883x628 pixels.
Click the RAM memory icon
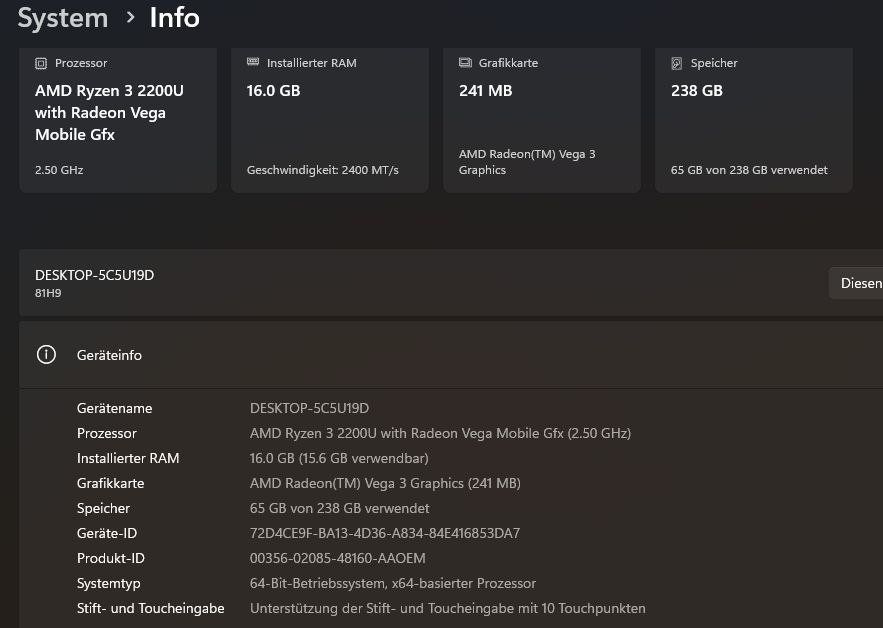253,62
